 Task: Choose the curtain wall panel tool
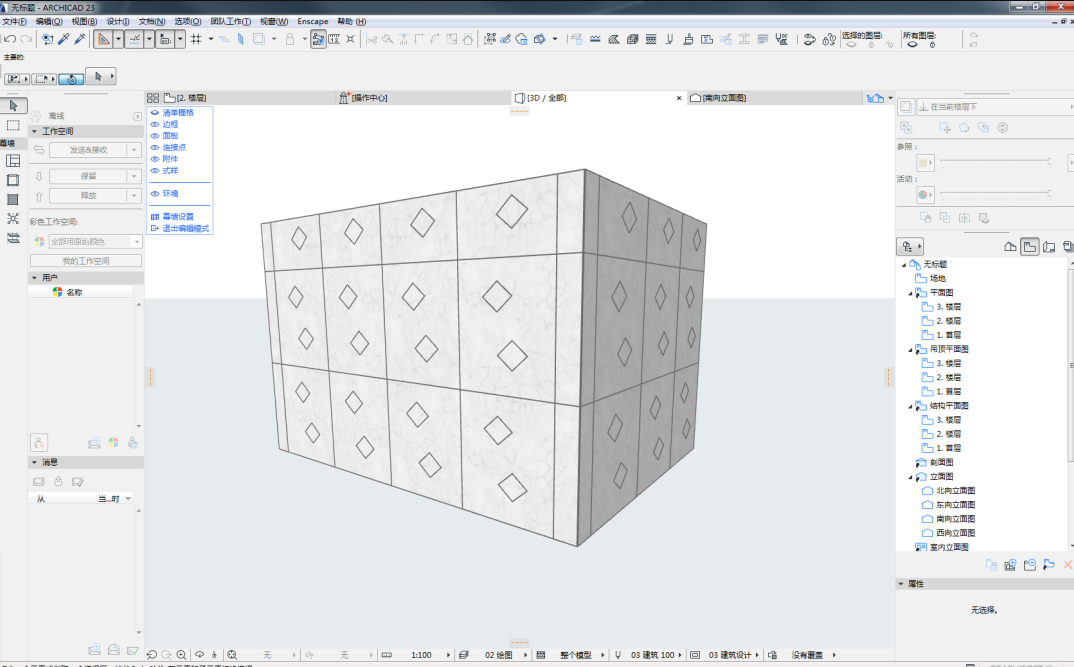point(13,199)
